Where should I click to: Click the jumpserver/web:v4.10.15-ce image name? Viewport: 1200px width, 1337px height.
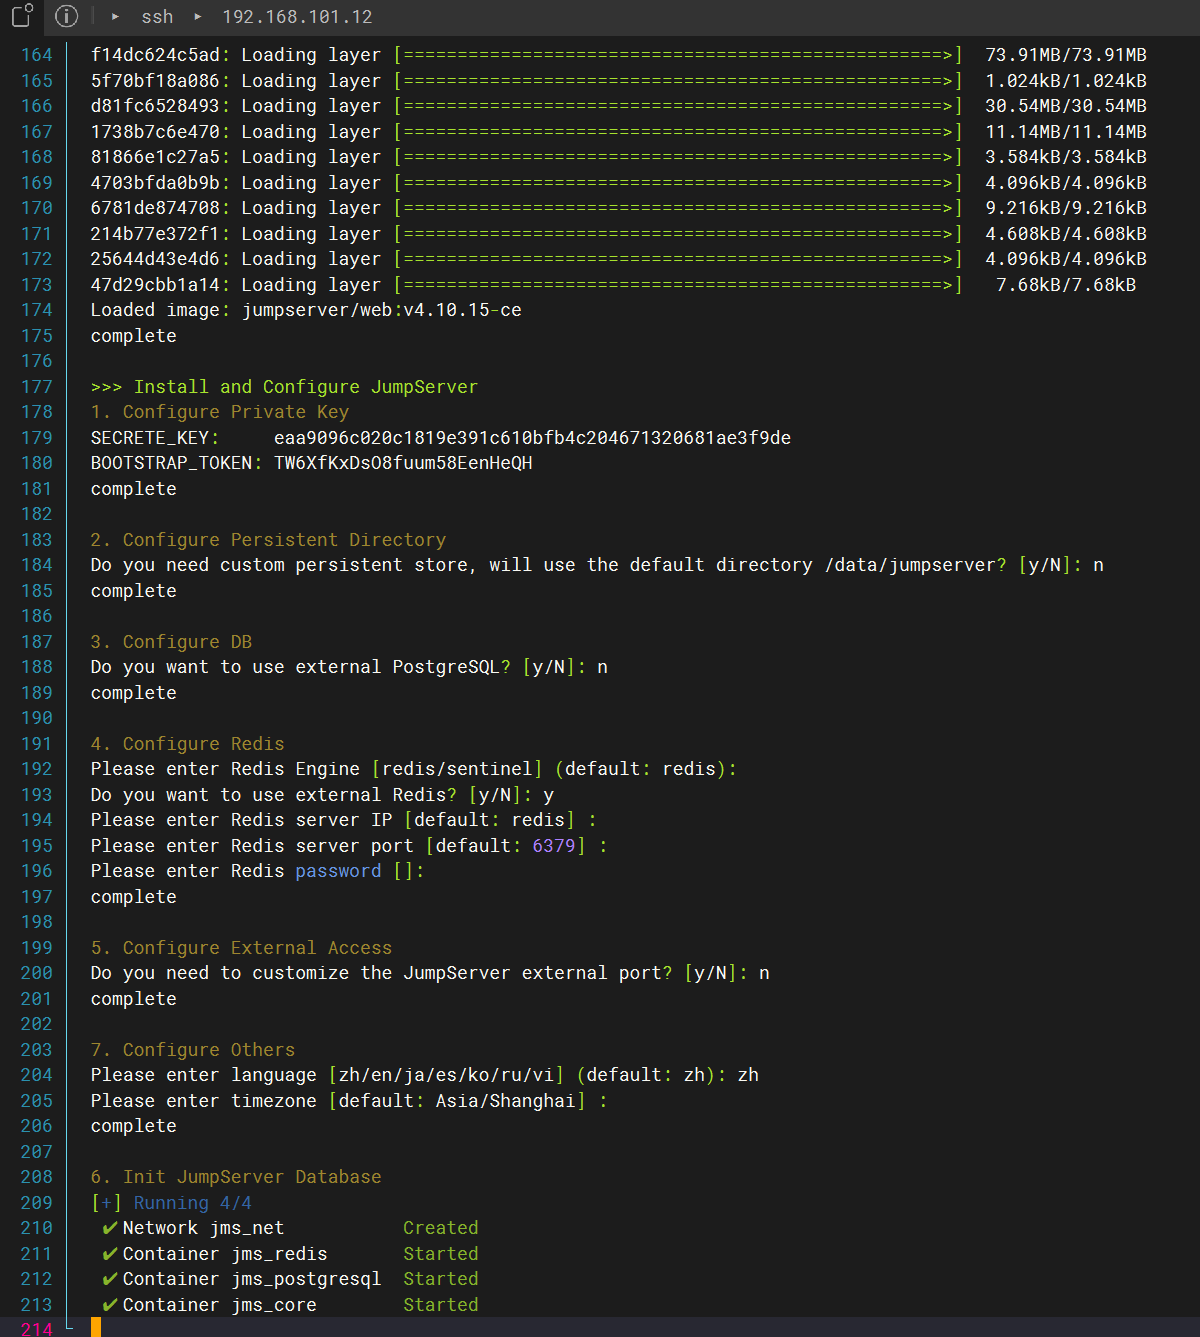(382, 310)
